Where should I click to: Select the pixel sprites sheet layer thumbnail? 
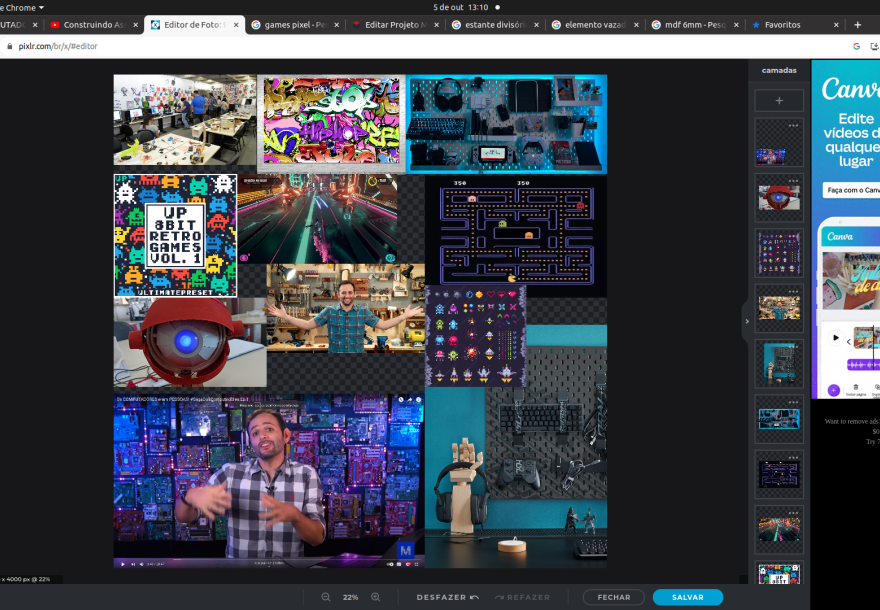(779, 253)
